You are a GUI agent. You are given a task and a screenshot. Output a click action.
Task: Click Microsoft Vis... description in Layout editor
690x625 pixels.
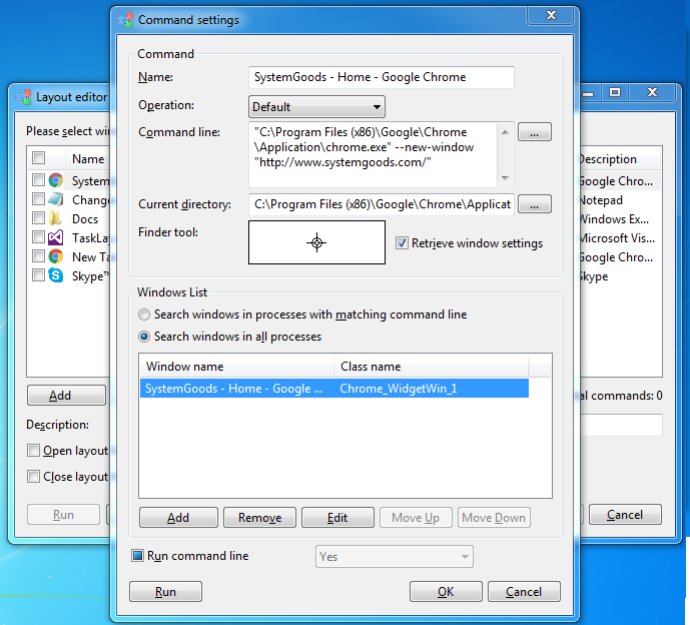point(617,238)
